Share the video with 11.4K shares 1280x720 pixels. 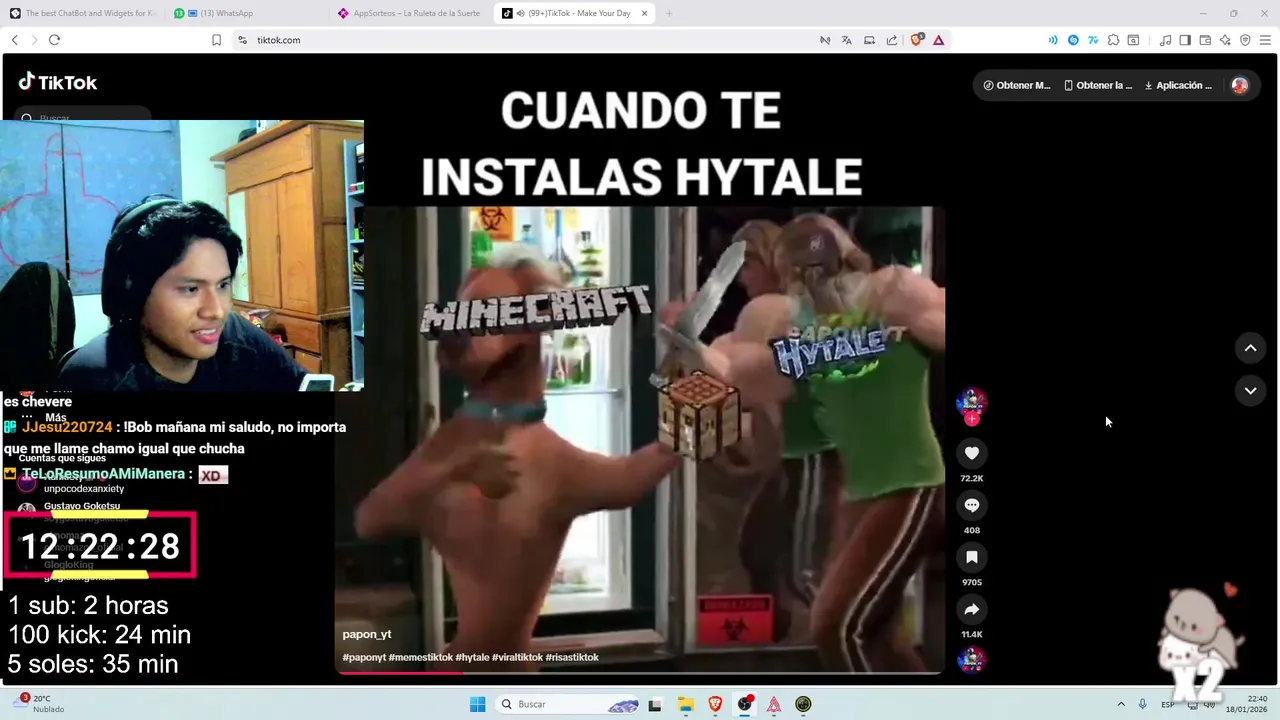pos(971,609)
